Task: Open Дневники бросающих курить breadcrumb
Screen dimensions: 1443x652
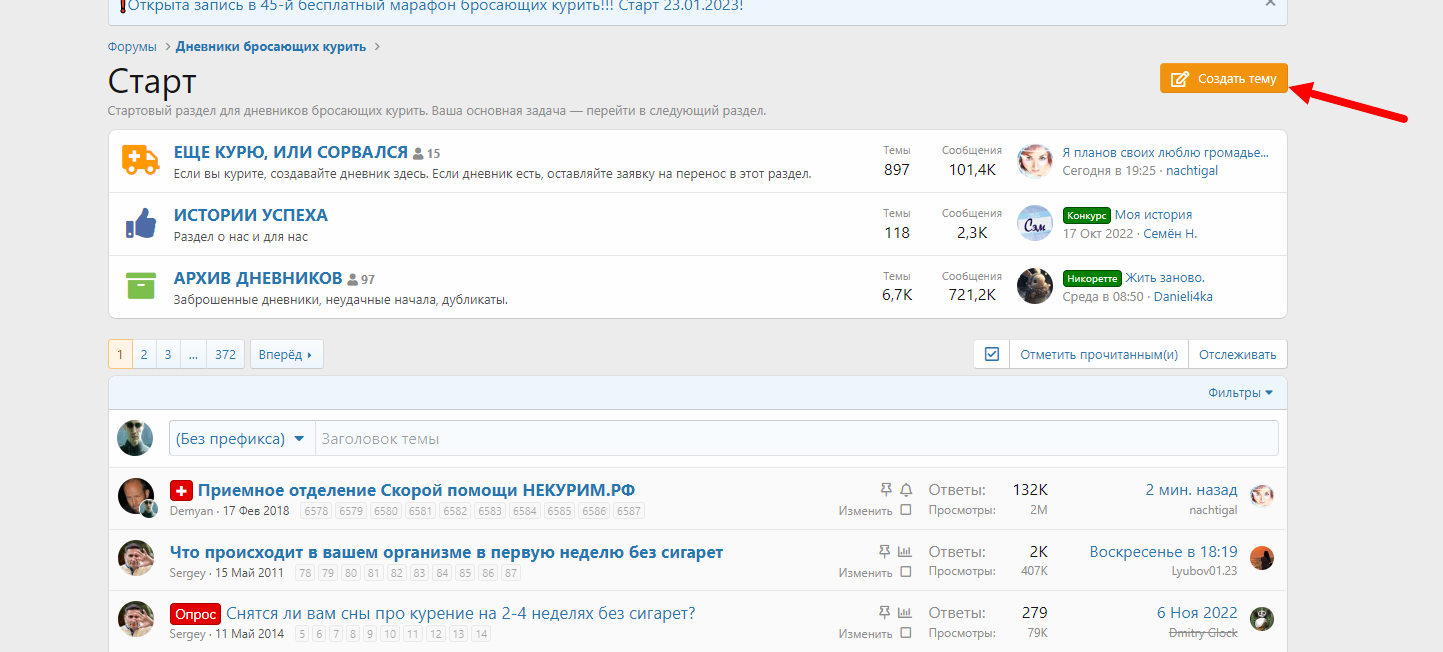Action: click(x=271, y=47)
